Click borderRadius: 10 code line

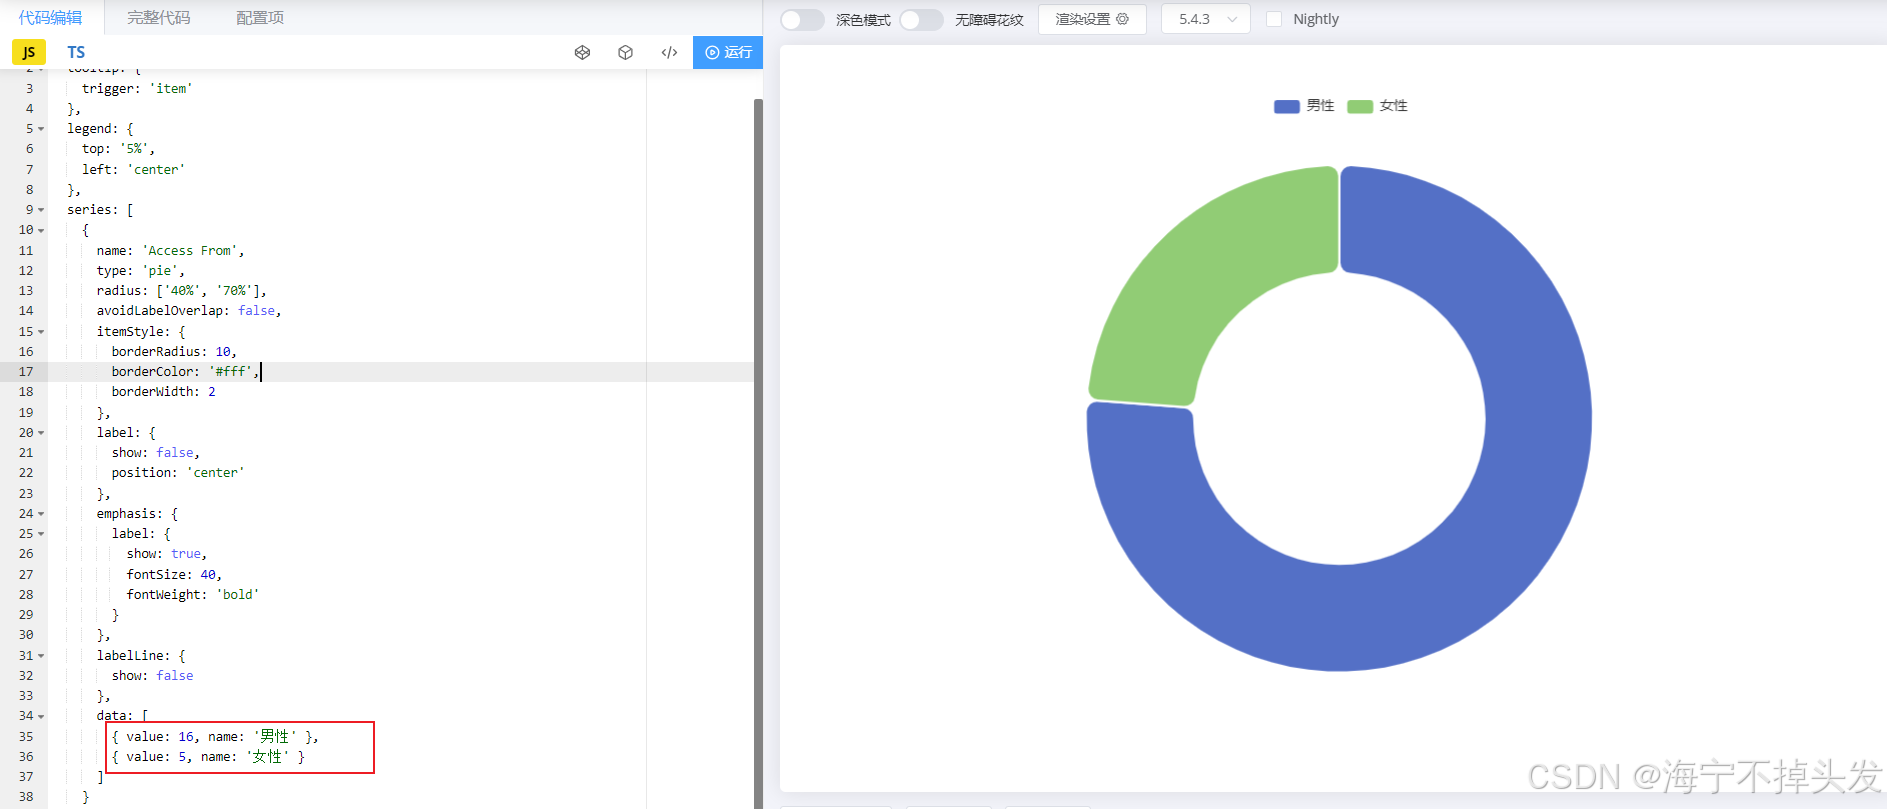174,352
